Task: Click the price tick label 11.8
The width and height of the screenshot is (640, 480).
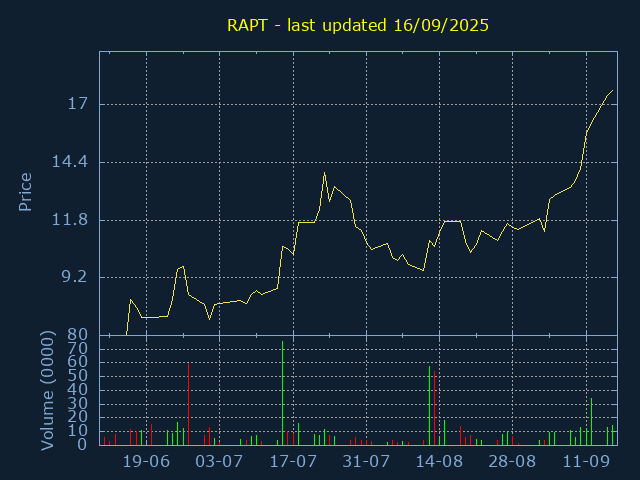Action: [x=69, y=220]
